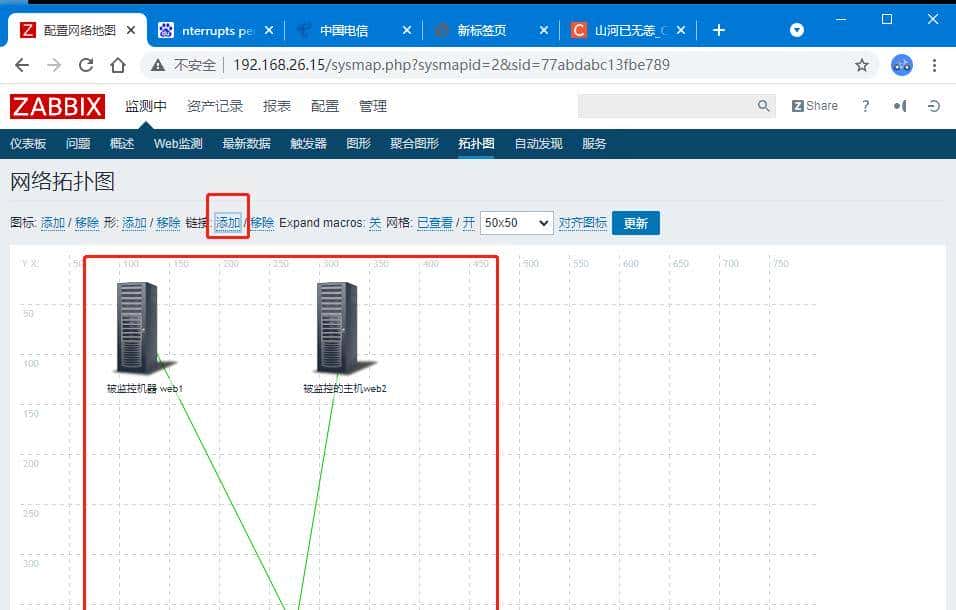Screen dimensions: 956x610
Task: Switch to the 最新数据 tab
Action: [246, 143]
